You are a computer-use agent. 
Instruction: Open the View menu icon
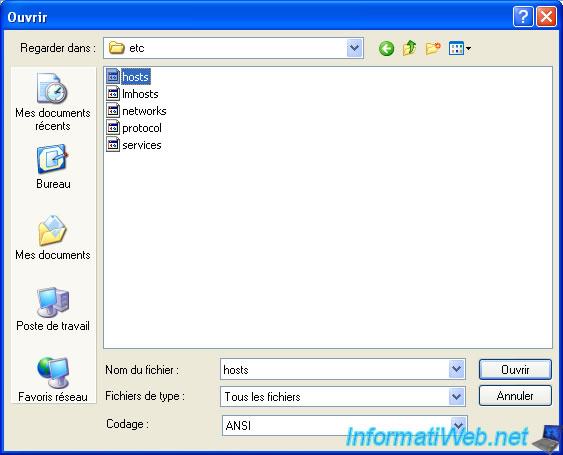tap(460, 48)
